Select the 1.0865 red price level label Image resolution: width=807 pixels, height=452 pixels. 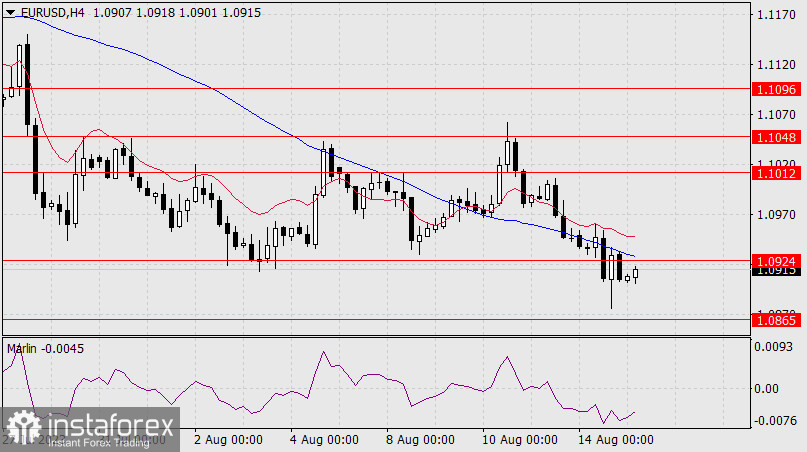pos(777,320)
